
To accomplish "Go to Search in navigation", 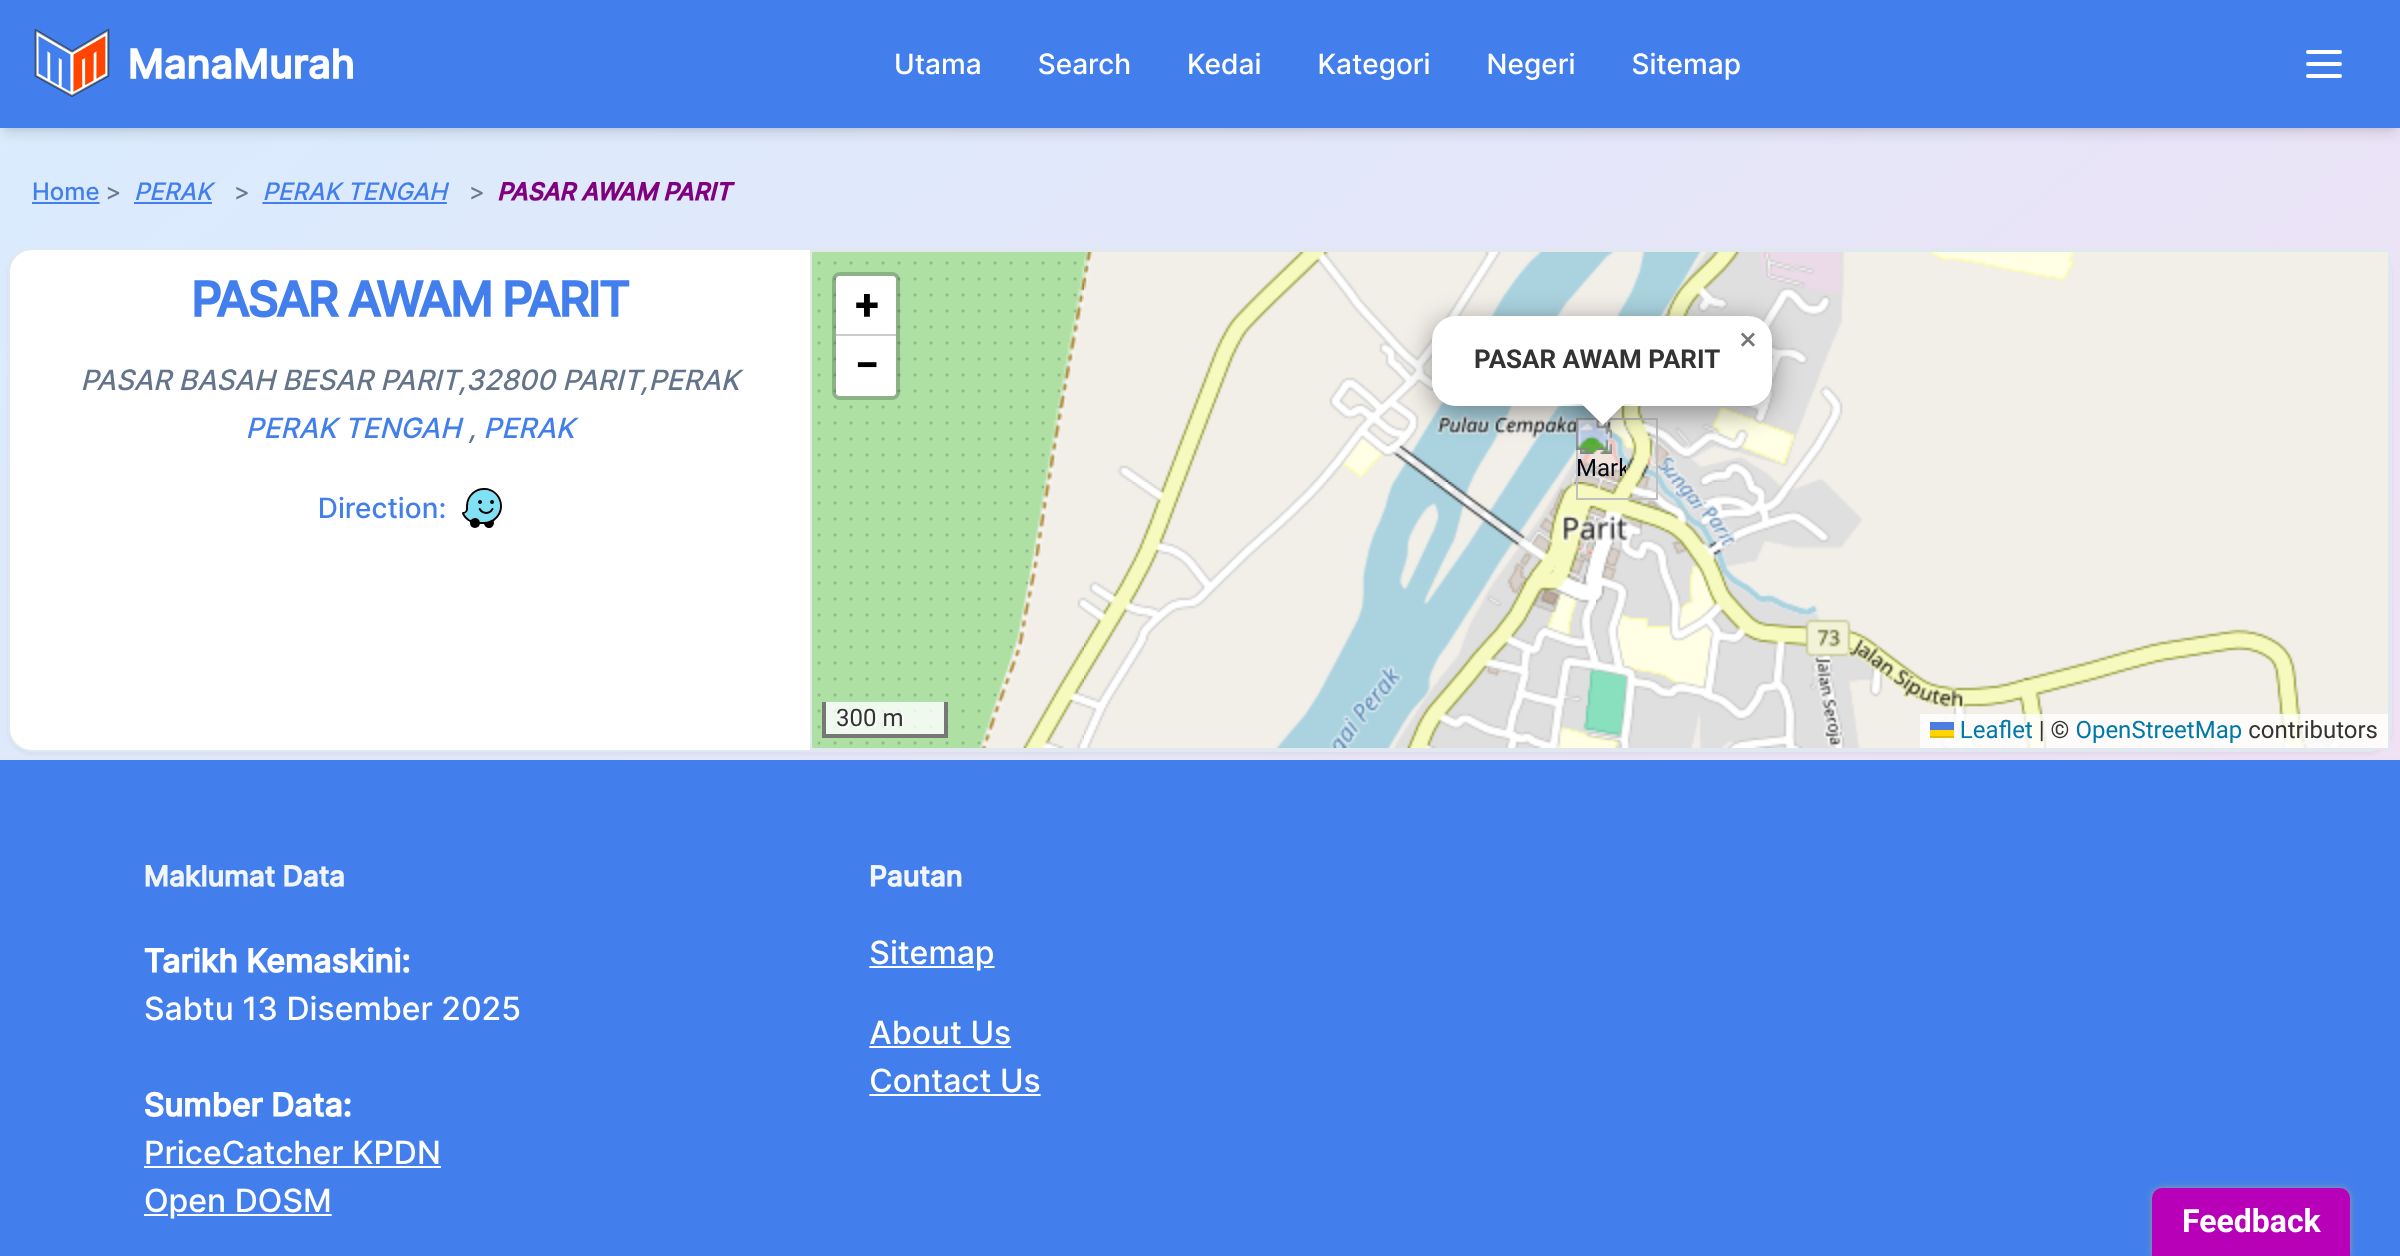I will pyautogui.click(x=1083, y=64).
